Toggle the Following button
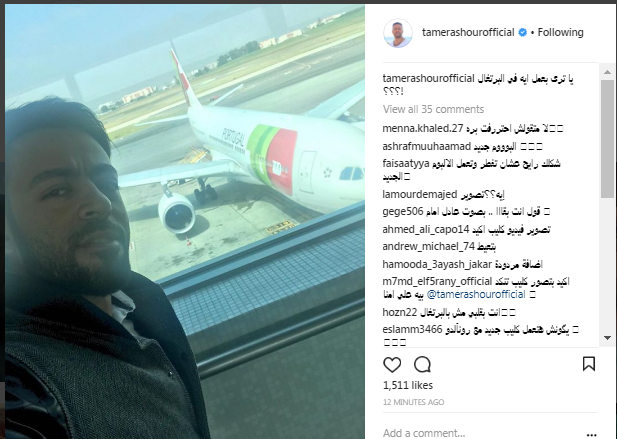 pos(560,32)
